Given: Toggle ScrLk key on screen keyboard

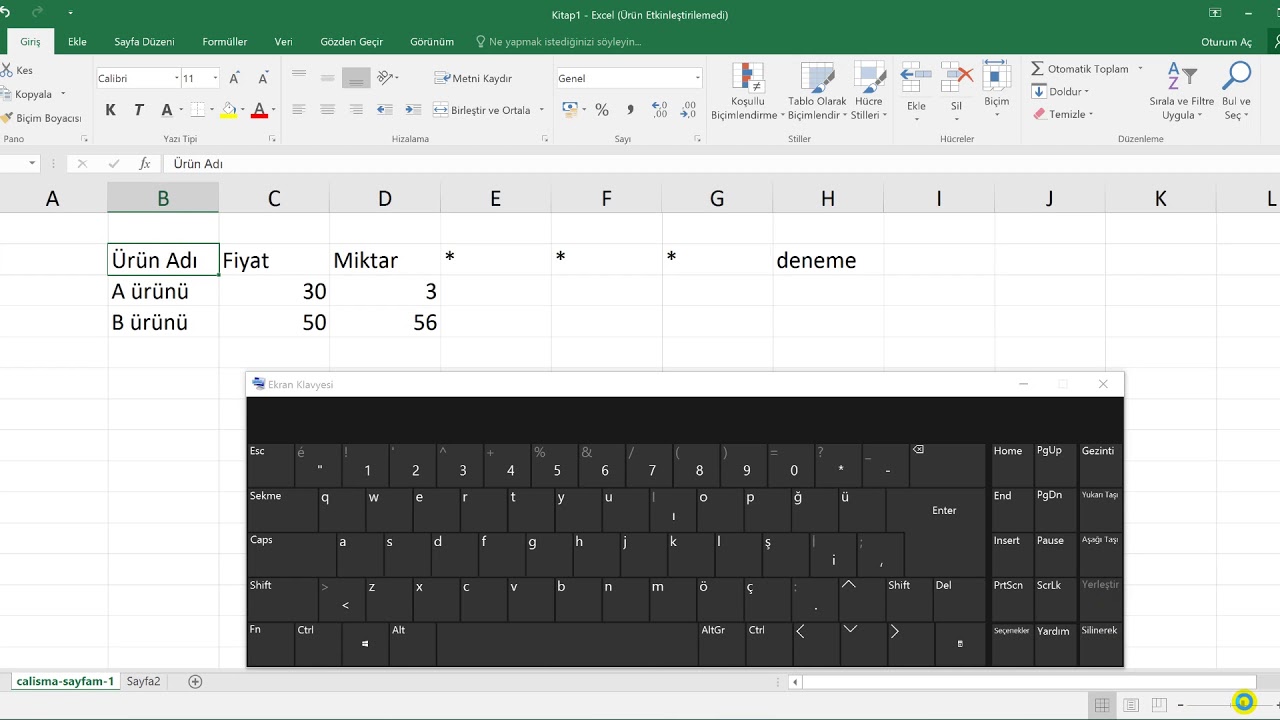Looking at the screenshot, I should point(1054,600).
